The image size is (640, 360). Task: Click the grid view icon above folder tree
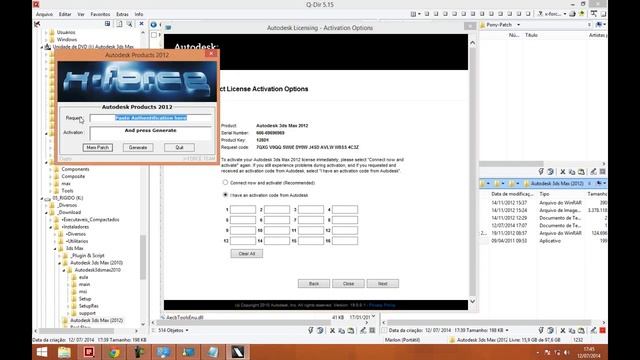(x=107, y=24)
